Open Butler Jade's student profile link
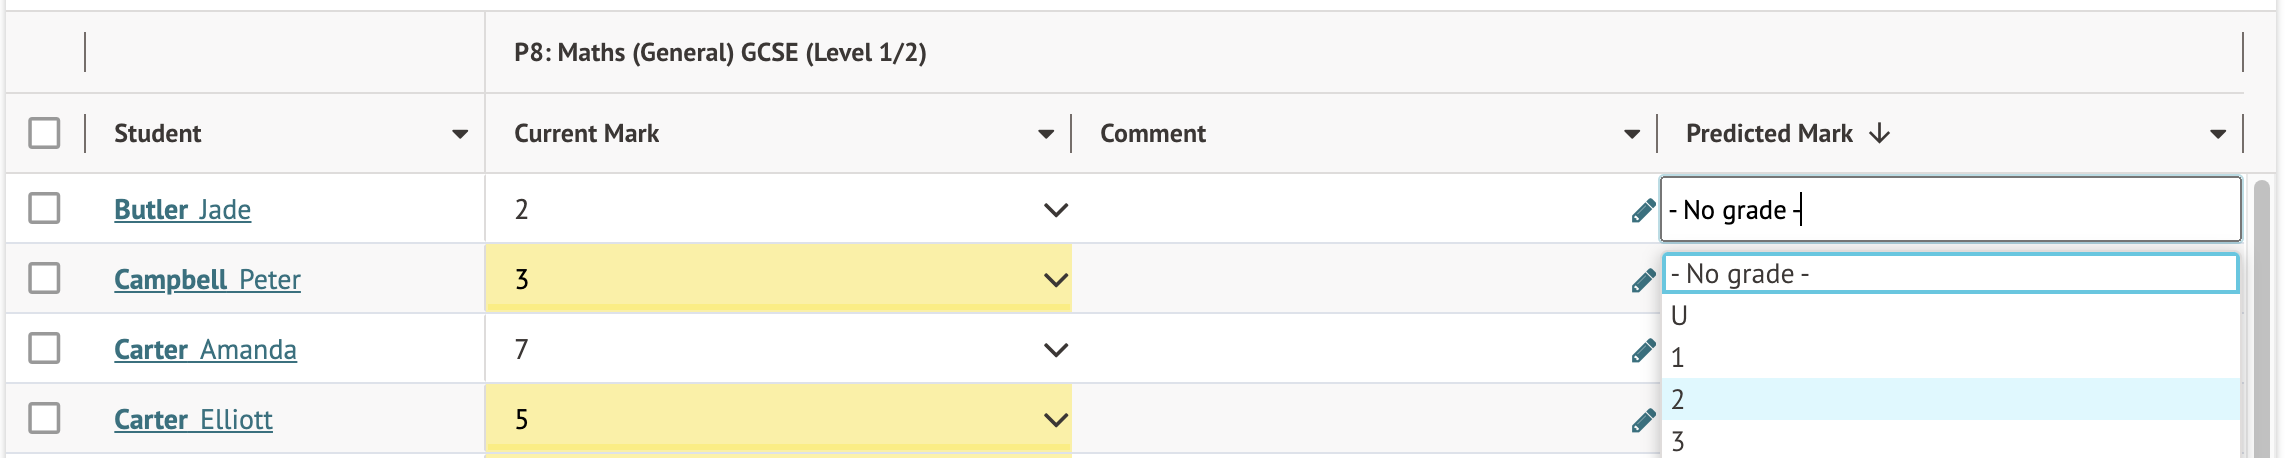 pos(182,210)
